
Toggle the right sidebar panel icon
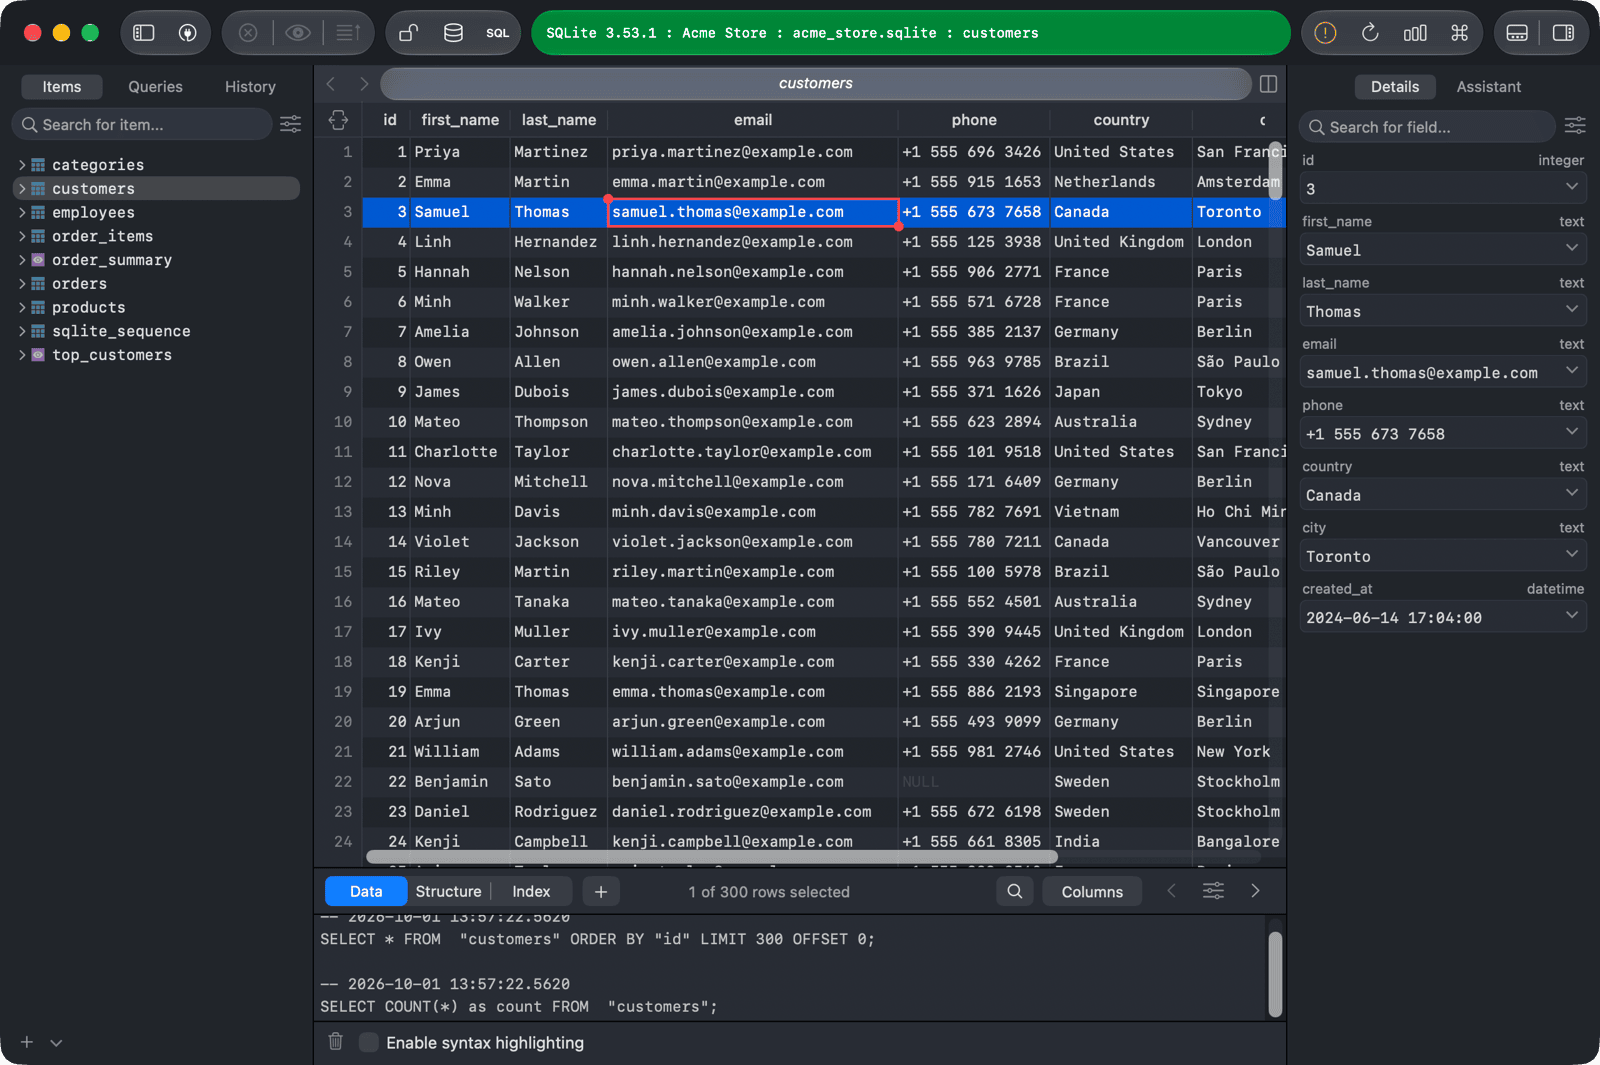click(1563, 33)
